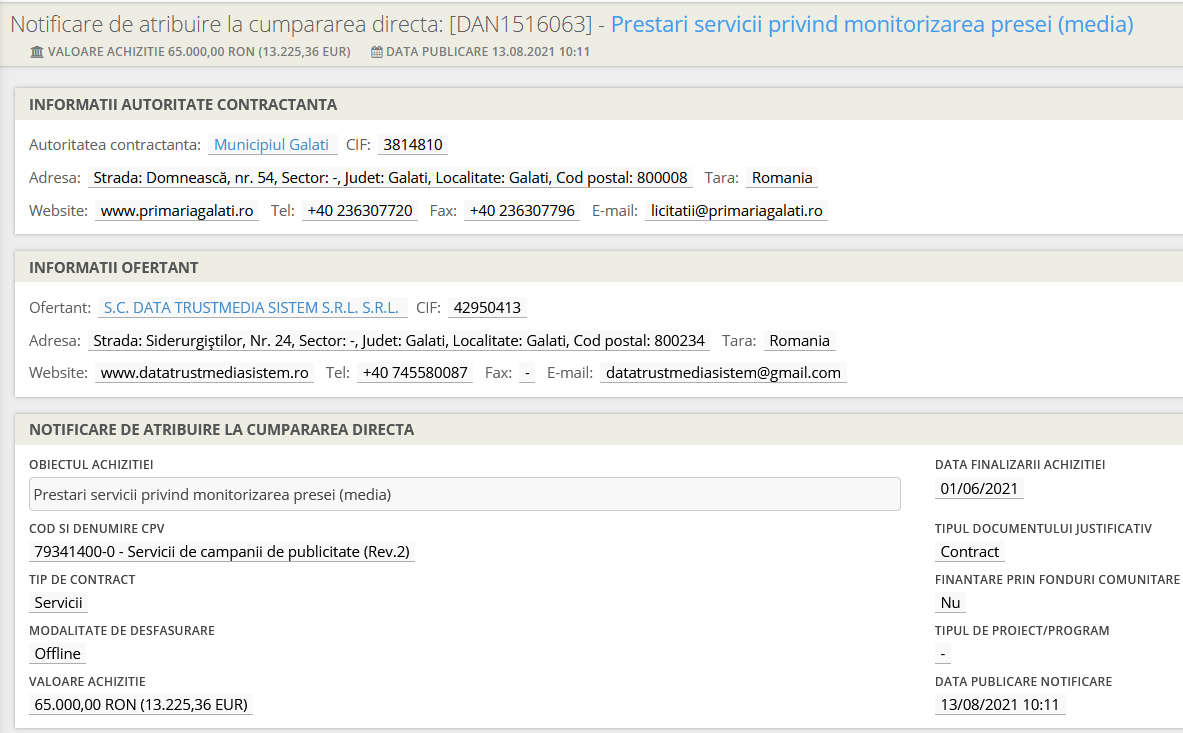The height and width of the screenshot is (733, 1183).
Task: Click the authority phone number +40 236307720
Action: click(359, 211)
